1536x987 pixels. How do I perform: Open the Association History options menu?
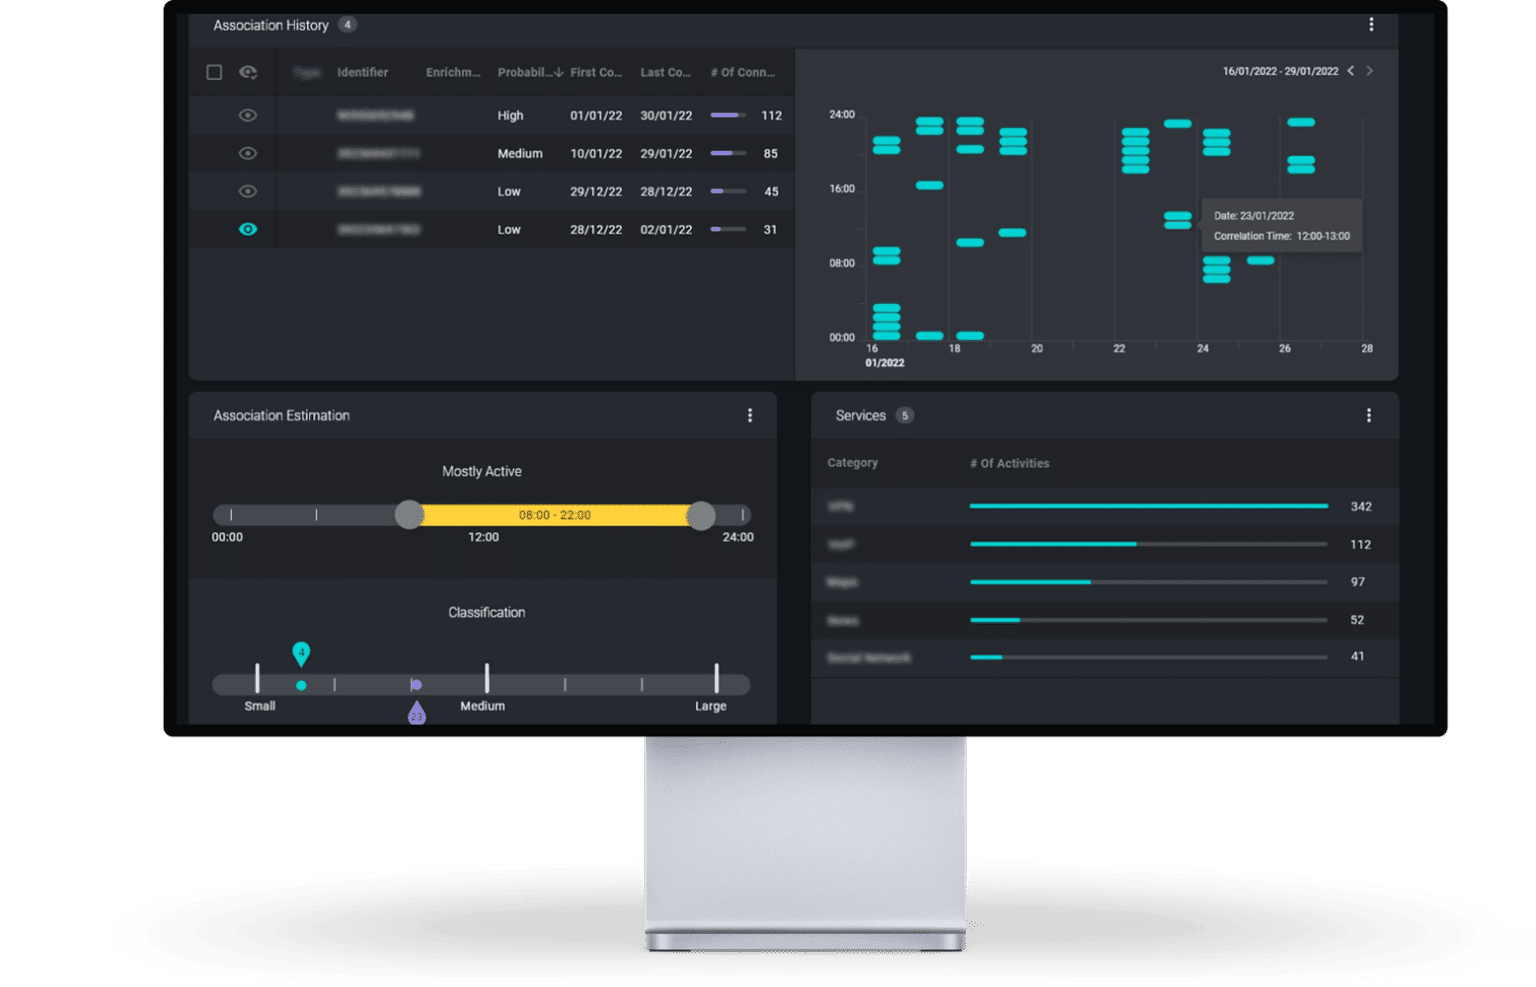click(1372, 24)
